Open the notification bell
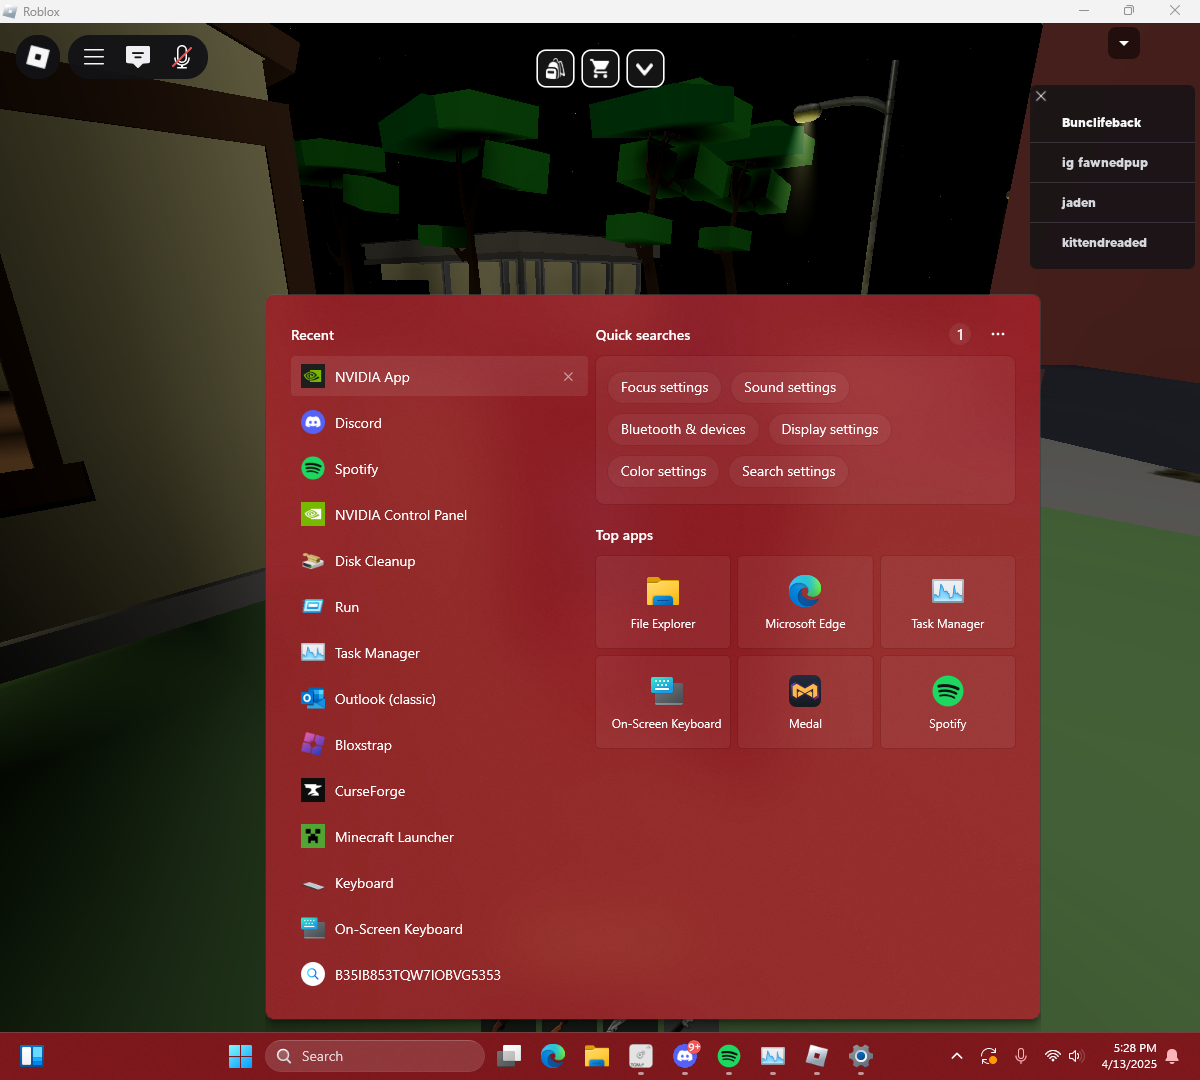 (1173, 1056)
